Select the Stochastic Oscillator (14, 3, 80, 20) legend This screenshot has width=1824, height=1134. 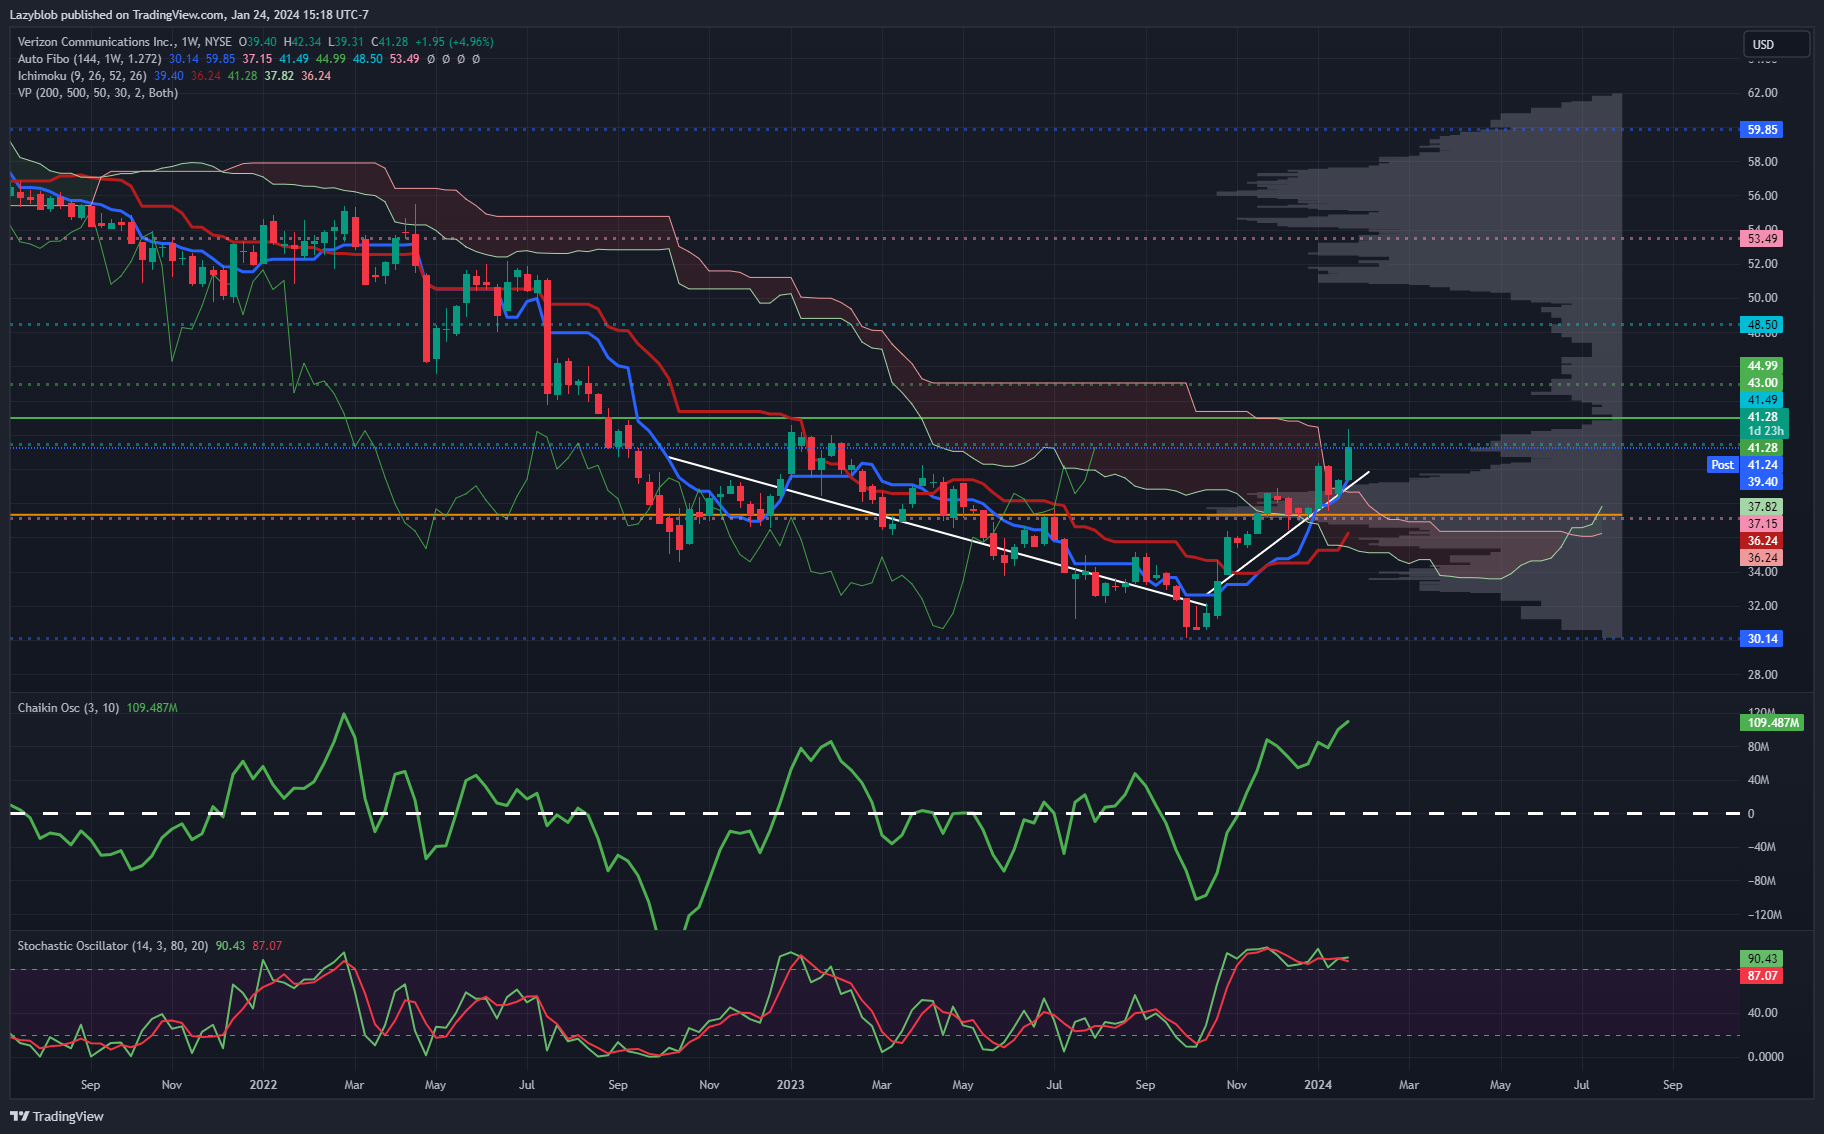[x=113, y=946]
